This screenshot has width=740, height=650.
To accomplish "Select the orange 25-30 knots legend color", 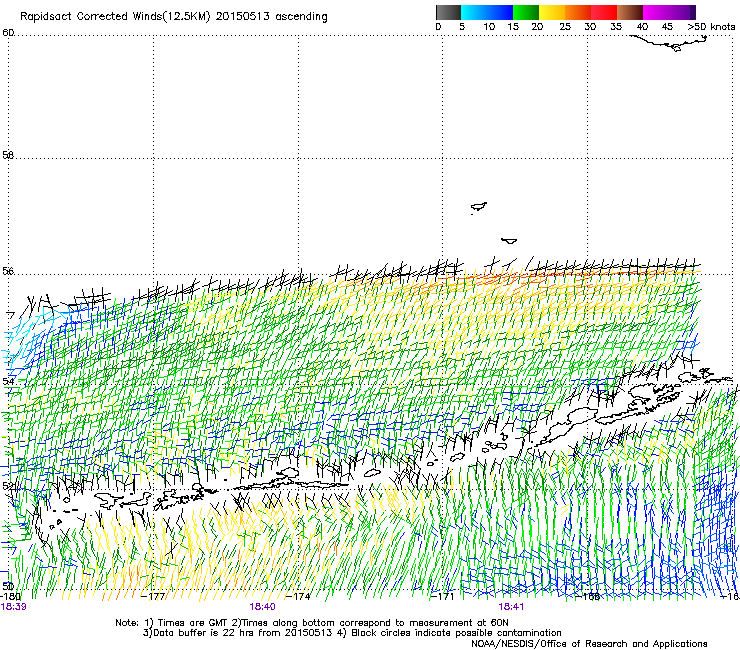I will [578, 12].
